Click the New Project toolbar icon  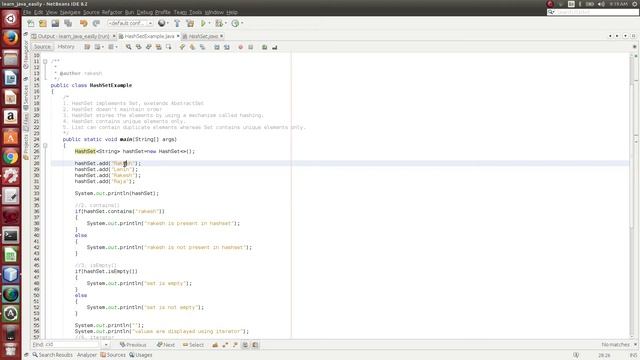(43, 23)
